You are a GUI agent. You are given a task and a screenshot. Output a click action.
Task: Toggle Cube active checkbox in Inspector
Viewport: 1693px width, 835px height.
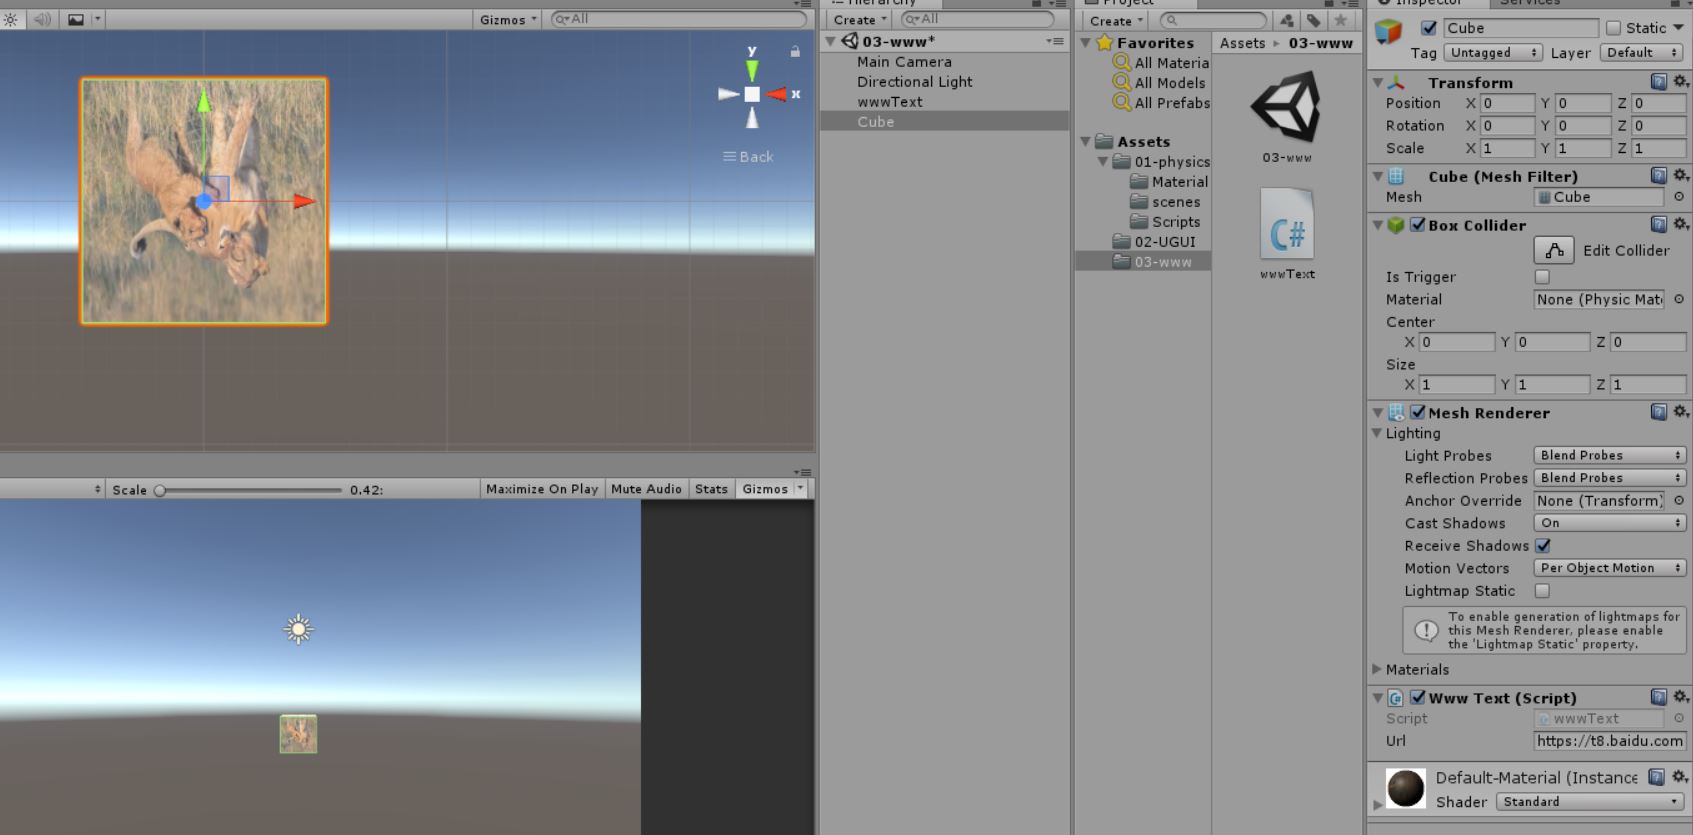(1429, 28)
